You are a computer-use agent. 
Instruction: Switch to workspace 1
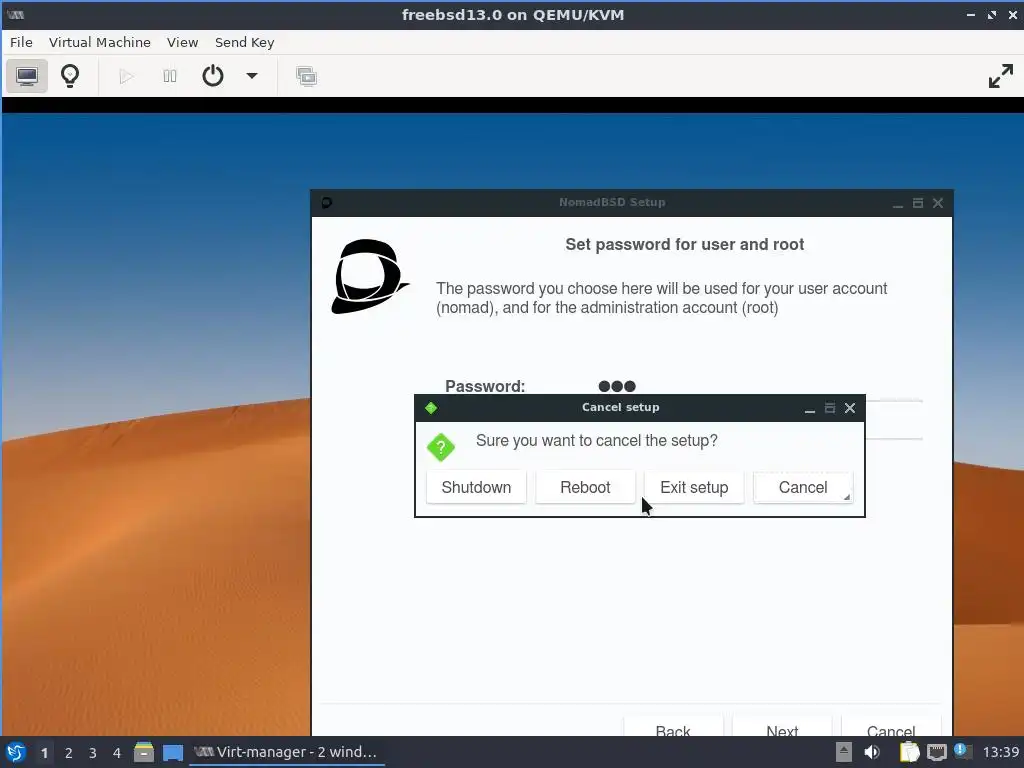coord(44,753)
